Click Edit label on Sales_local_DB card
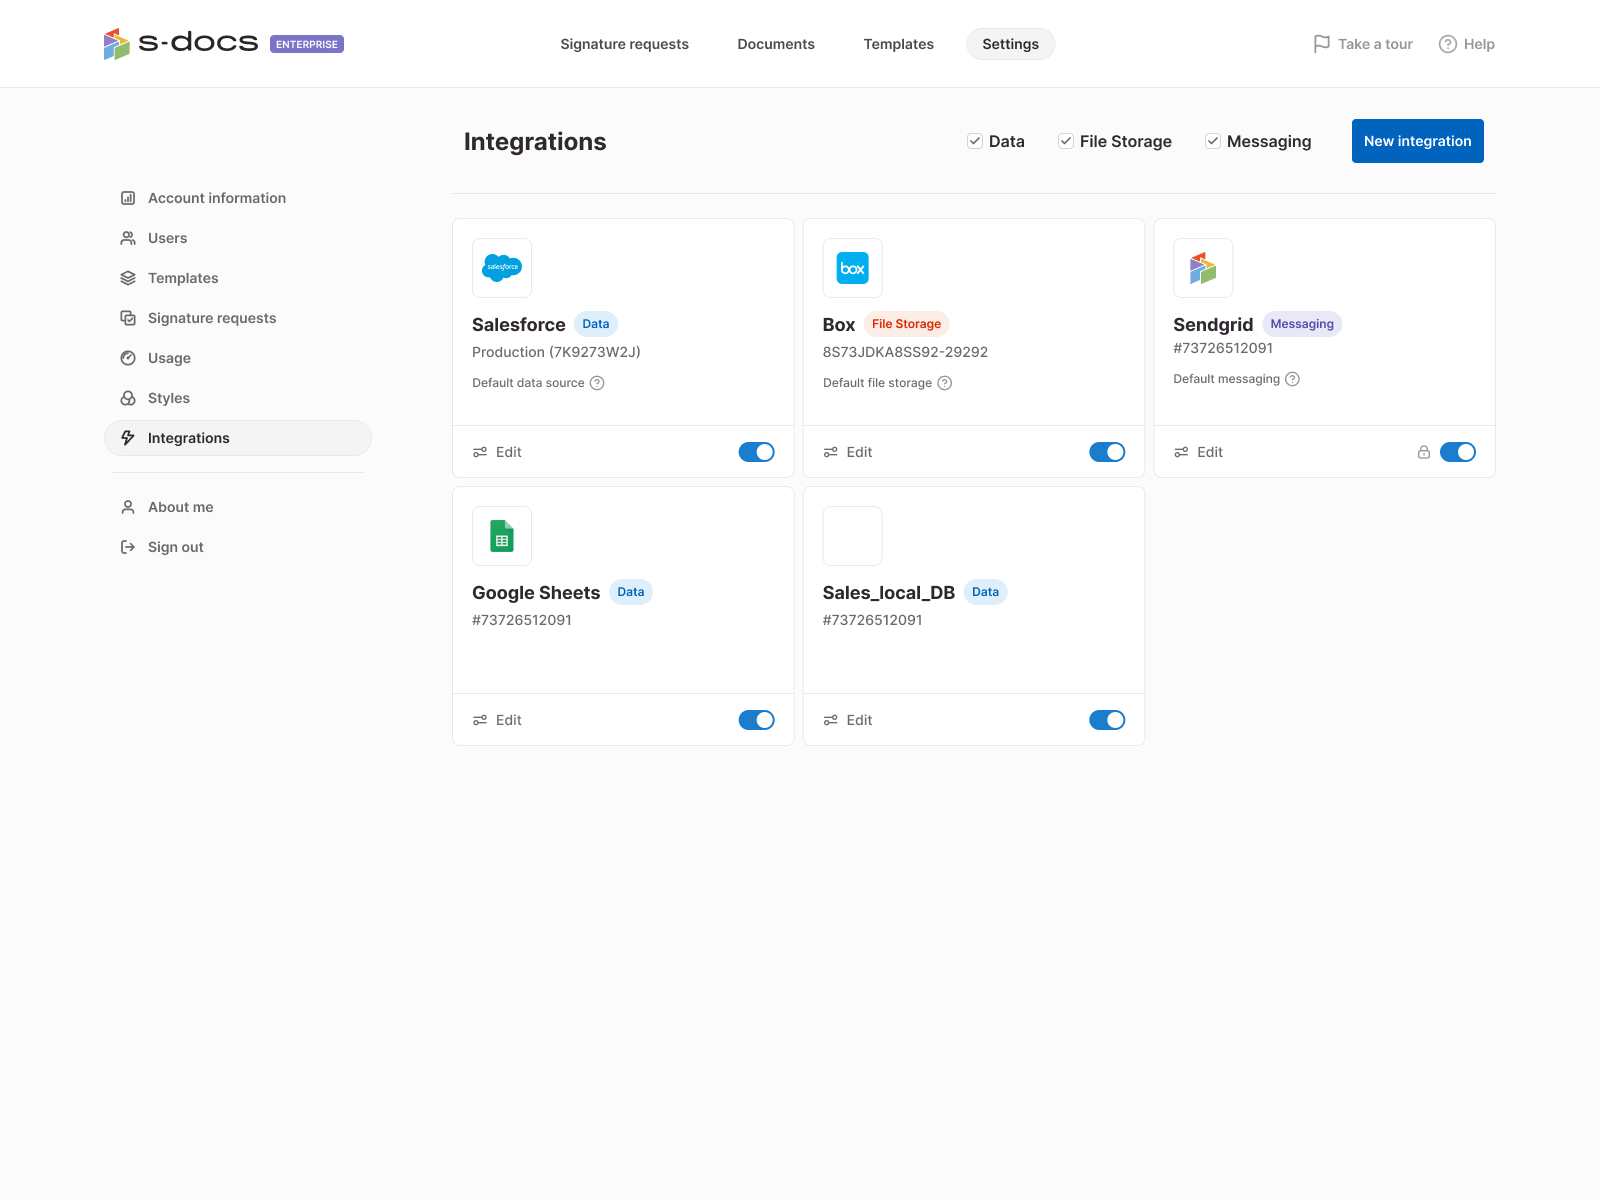This screenshot has height=1200, width=1600. [x=860, y=720]
